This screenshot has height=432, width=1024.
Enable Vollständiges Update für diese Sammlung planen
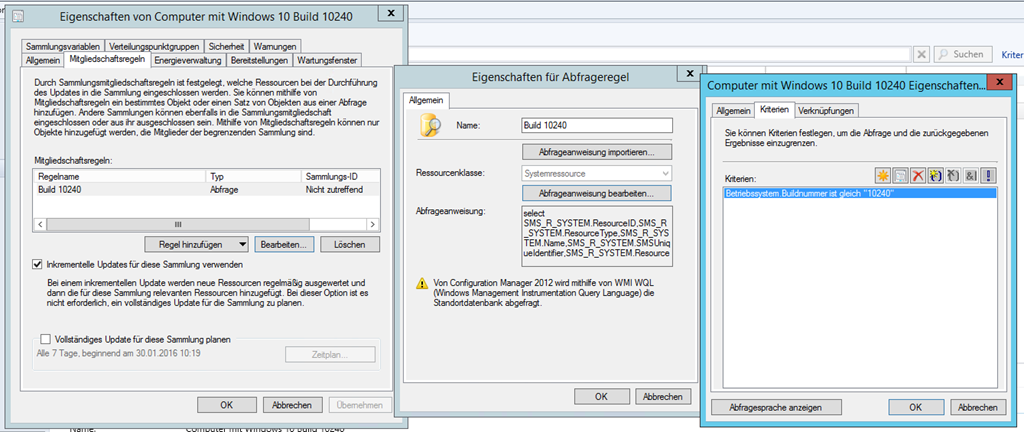[44, 340]
